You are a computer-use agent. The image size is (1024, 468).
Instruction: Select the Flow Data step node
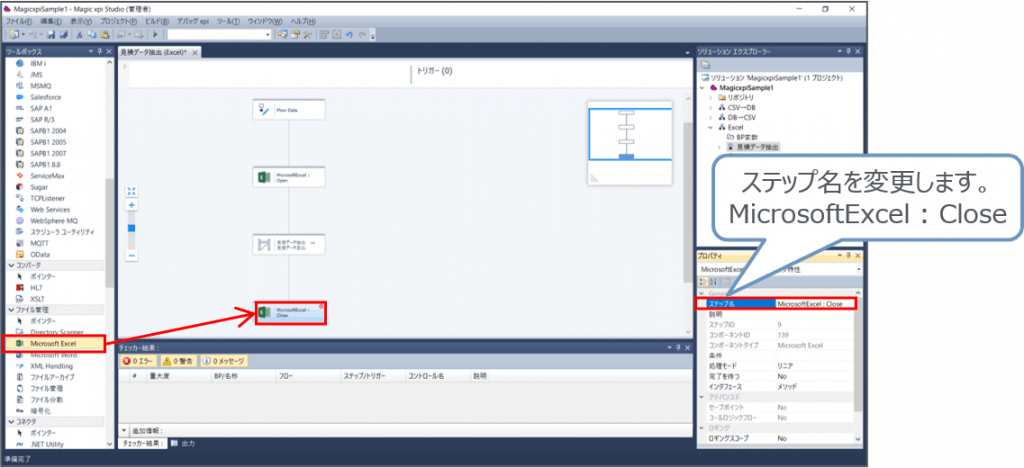pyautogui.click(x=289, y=110)
